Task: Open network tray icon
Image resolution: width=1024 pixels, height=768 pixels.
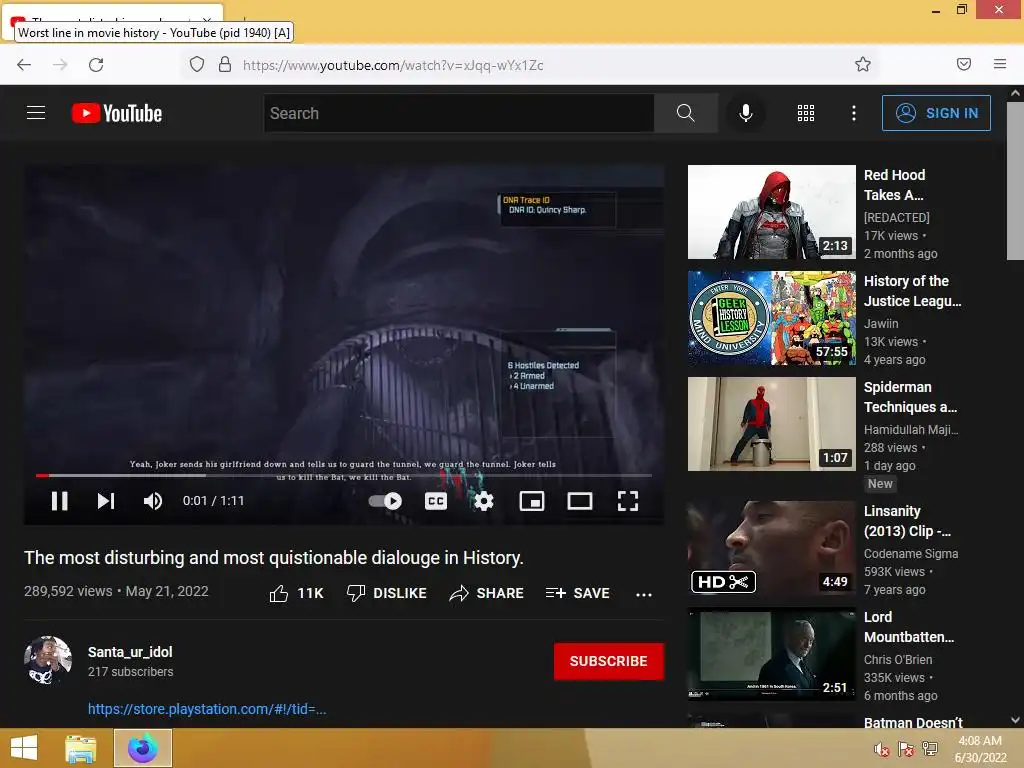Action: click(x=930, y=749)
